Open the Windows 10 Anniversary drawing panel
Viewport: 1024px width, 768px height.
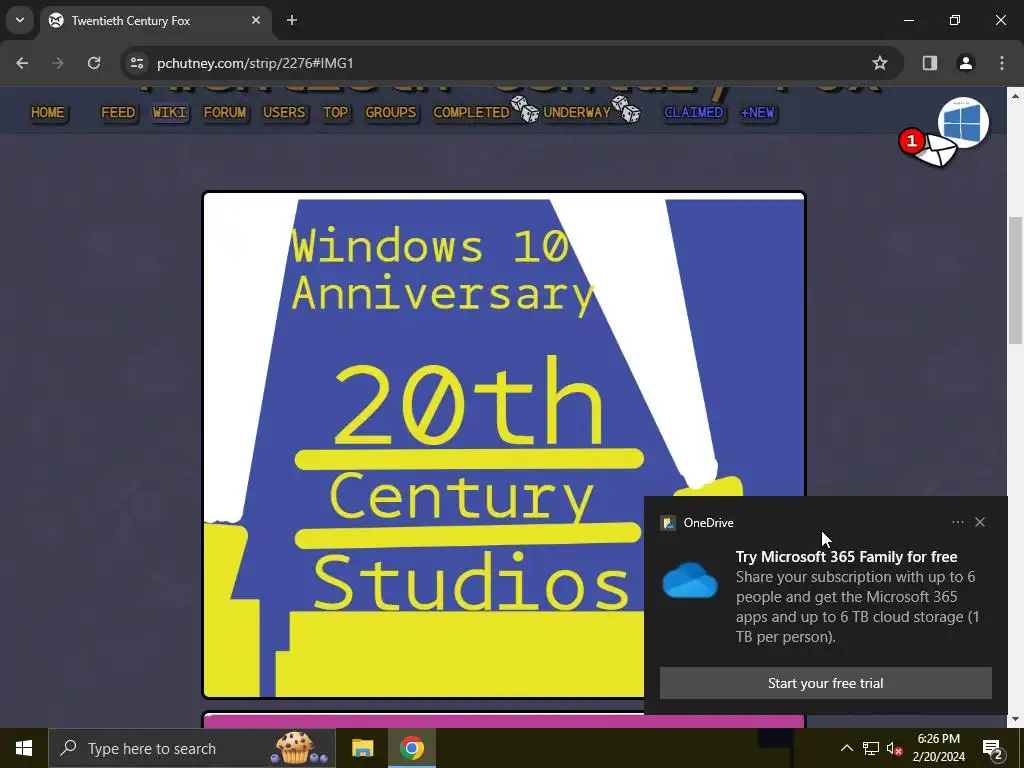[504, 445]
